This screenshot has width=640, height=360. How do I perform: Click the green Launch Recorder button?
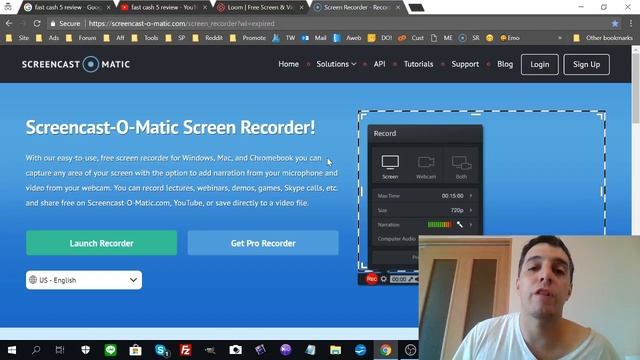102,243
